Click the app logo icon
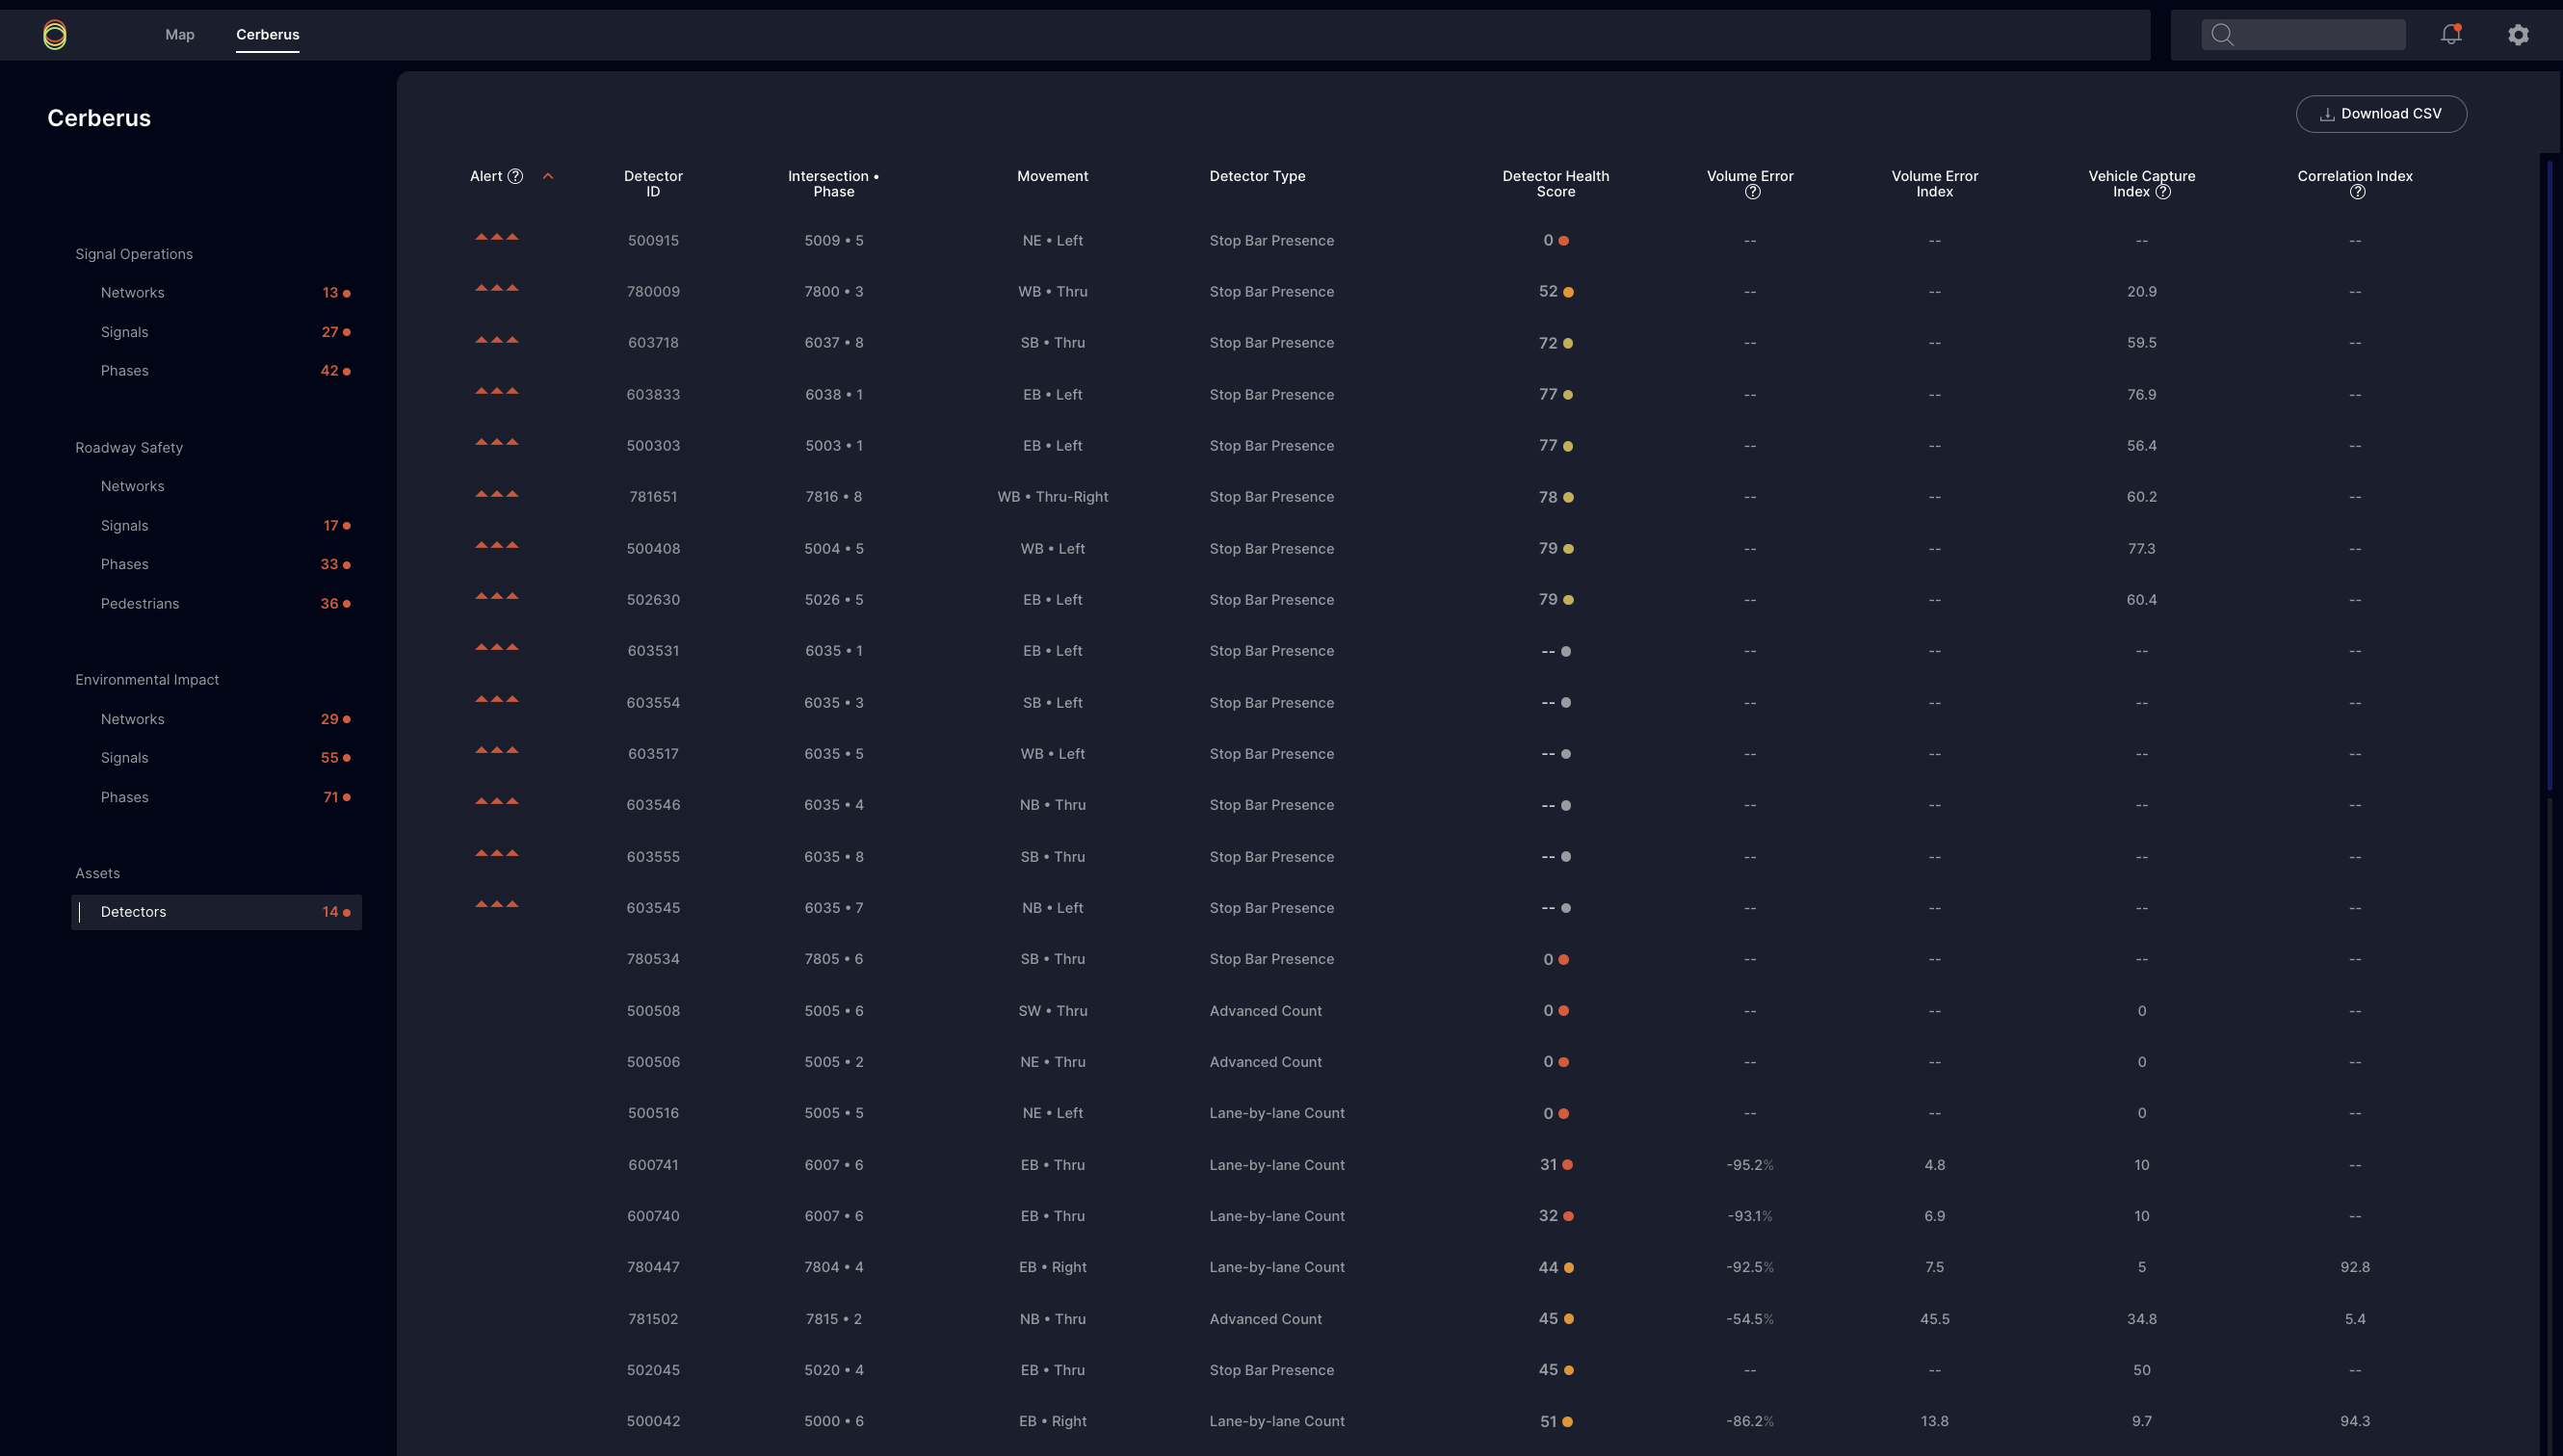The height and width of the screenshot is (1456, 2563). click(x=55, y=35)
